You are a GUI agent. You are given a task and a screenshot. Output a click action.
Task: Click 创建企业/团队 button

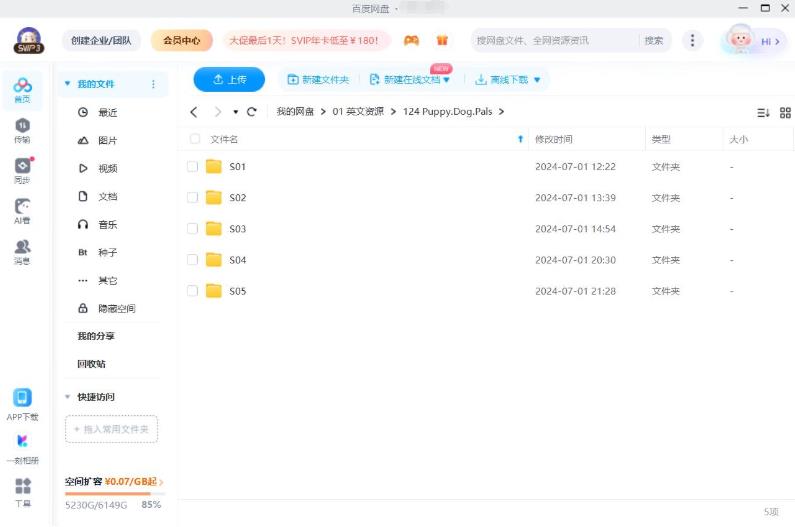101,40
